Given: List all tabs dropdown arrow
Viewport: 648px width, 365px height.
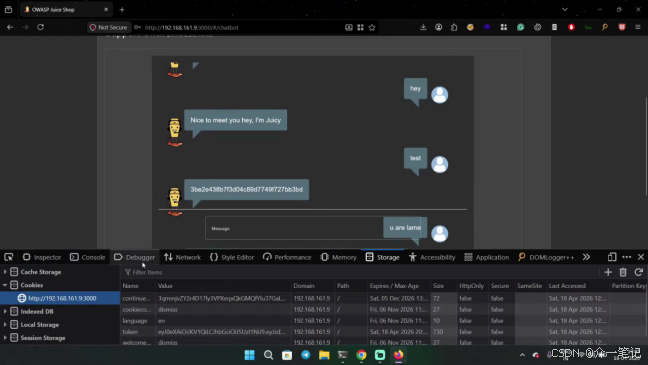Looking at the screenshot, I should pos(565,10).
